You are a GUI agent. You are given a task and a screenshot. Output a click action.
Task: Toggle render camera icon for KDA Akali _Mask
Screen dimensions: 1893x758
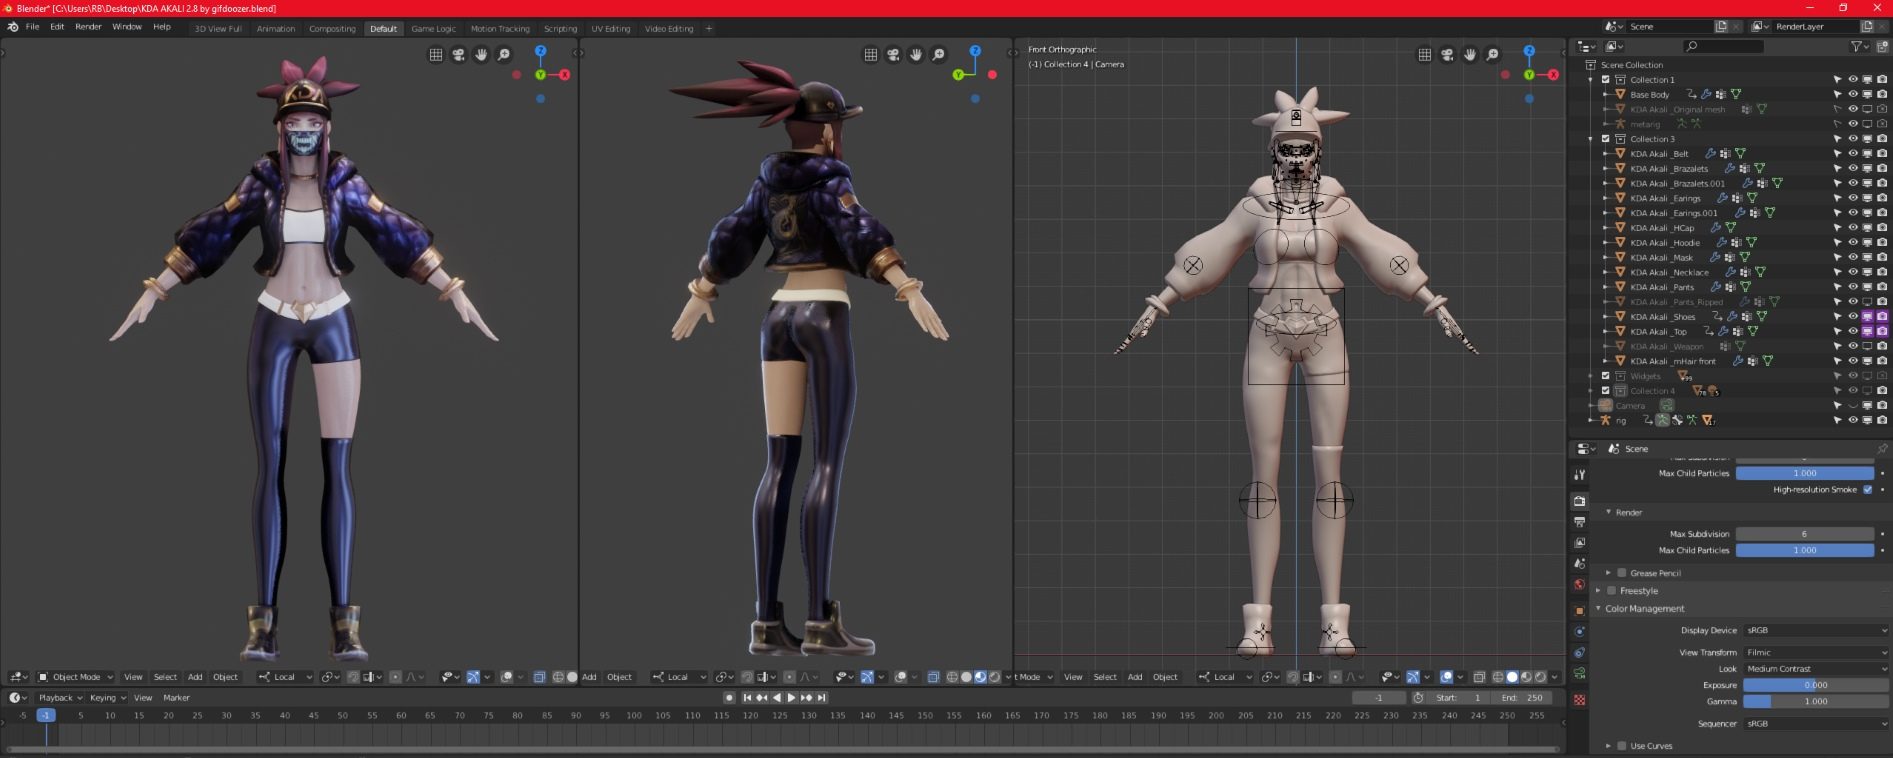[1882, 257]
